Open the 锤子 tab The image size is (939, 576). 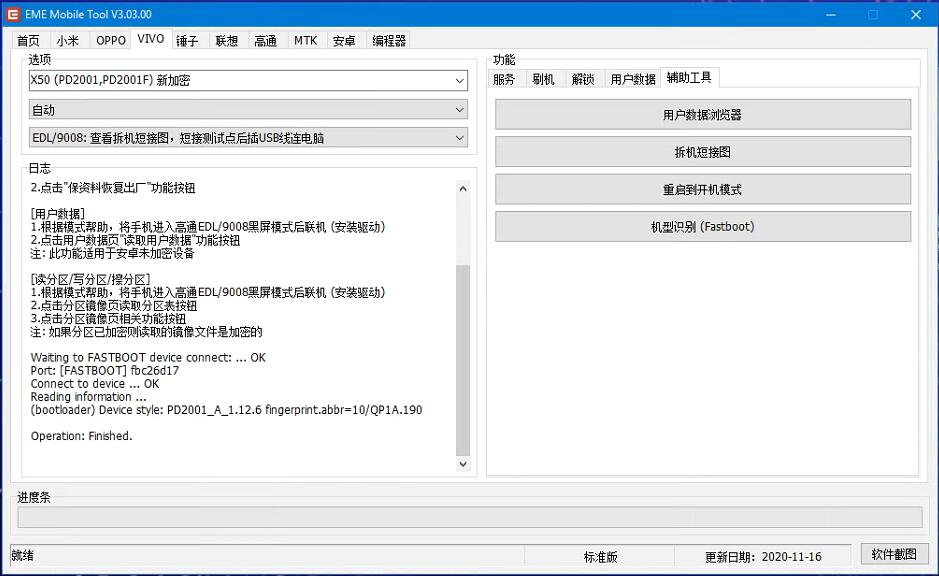(187, 41)
